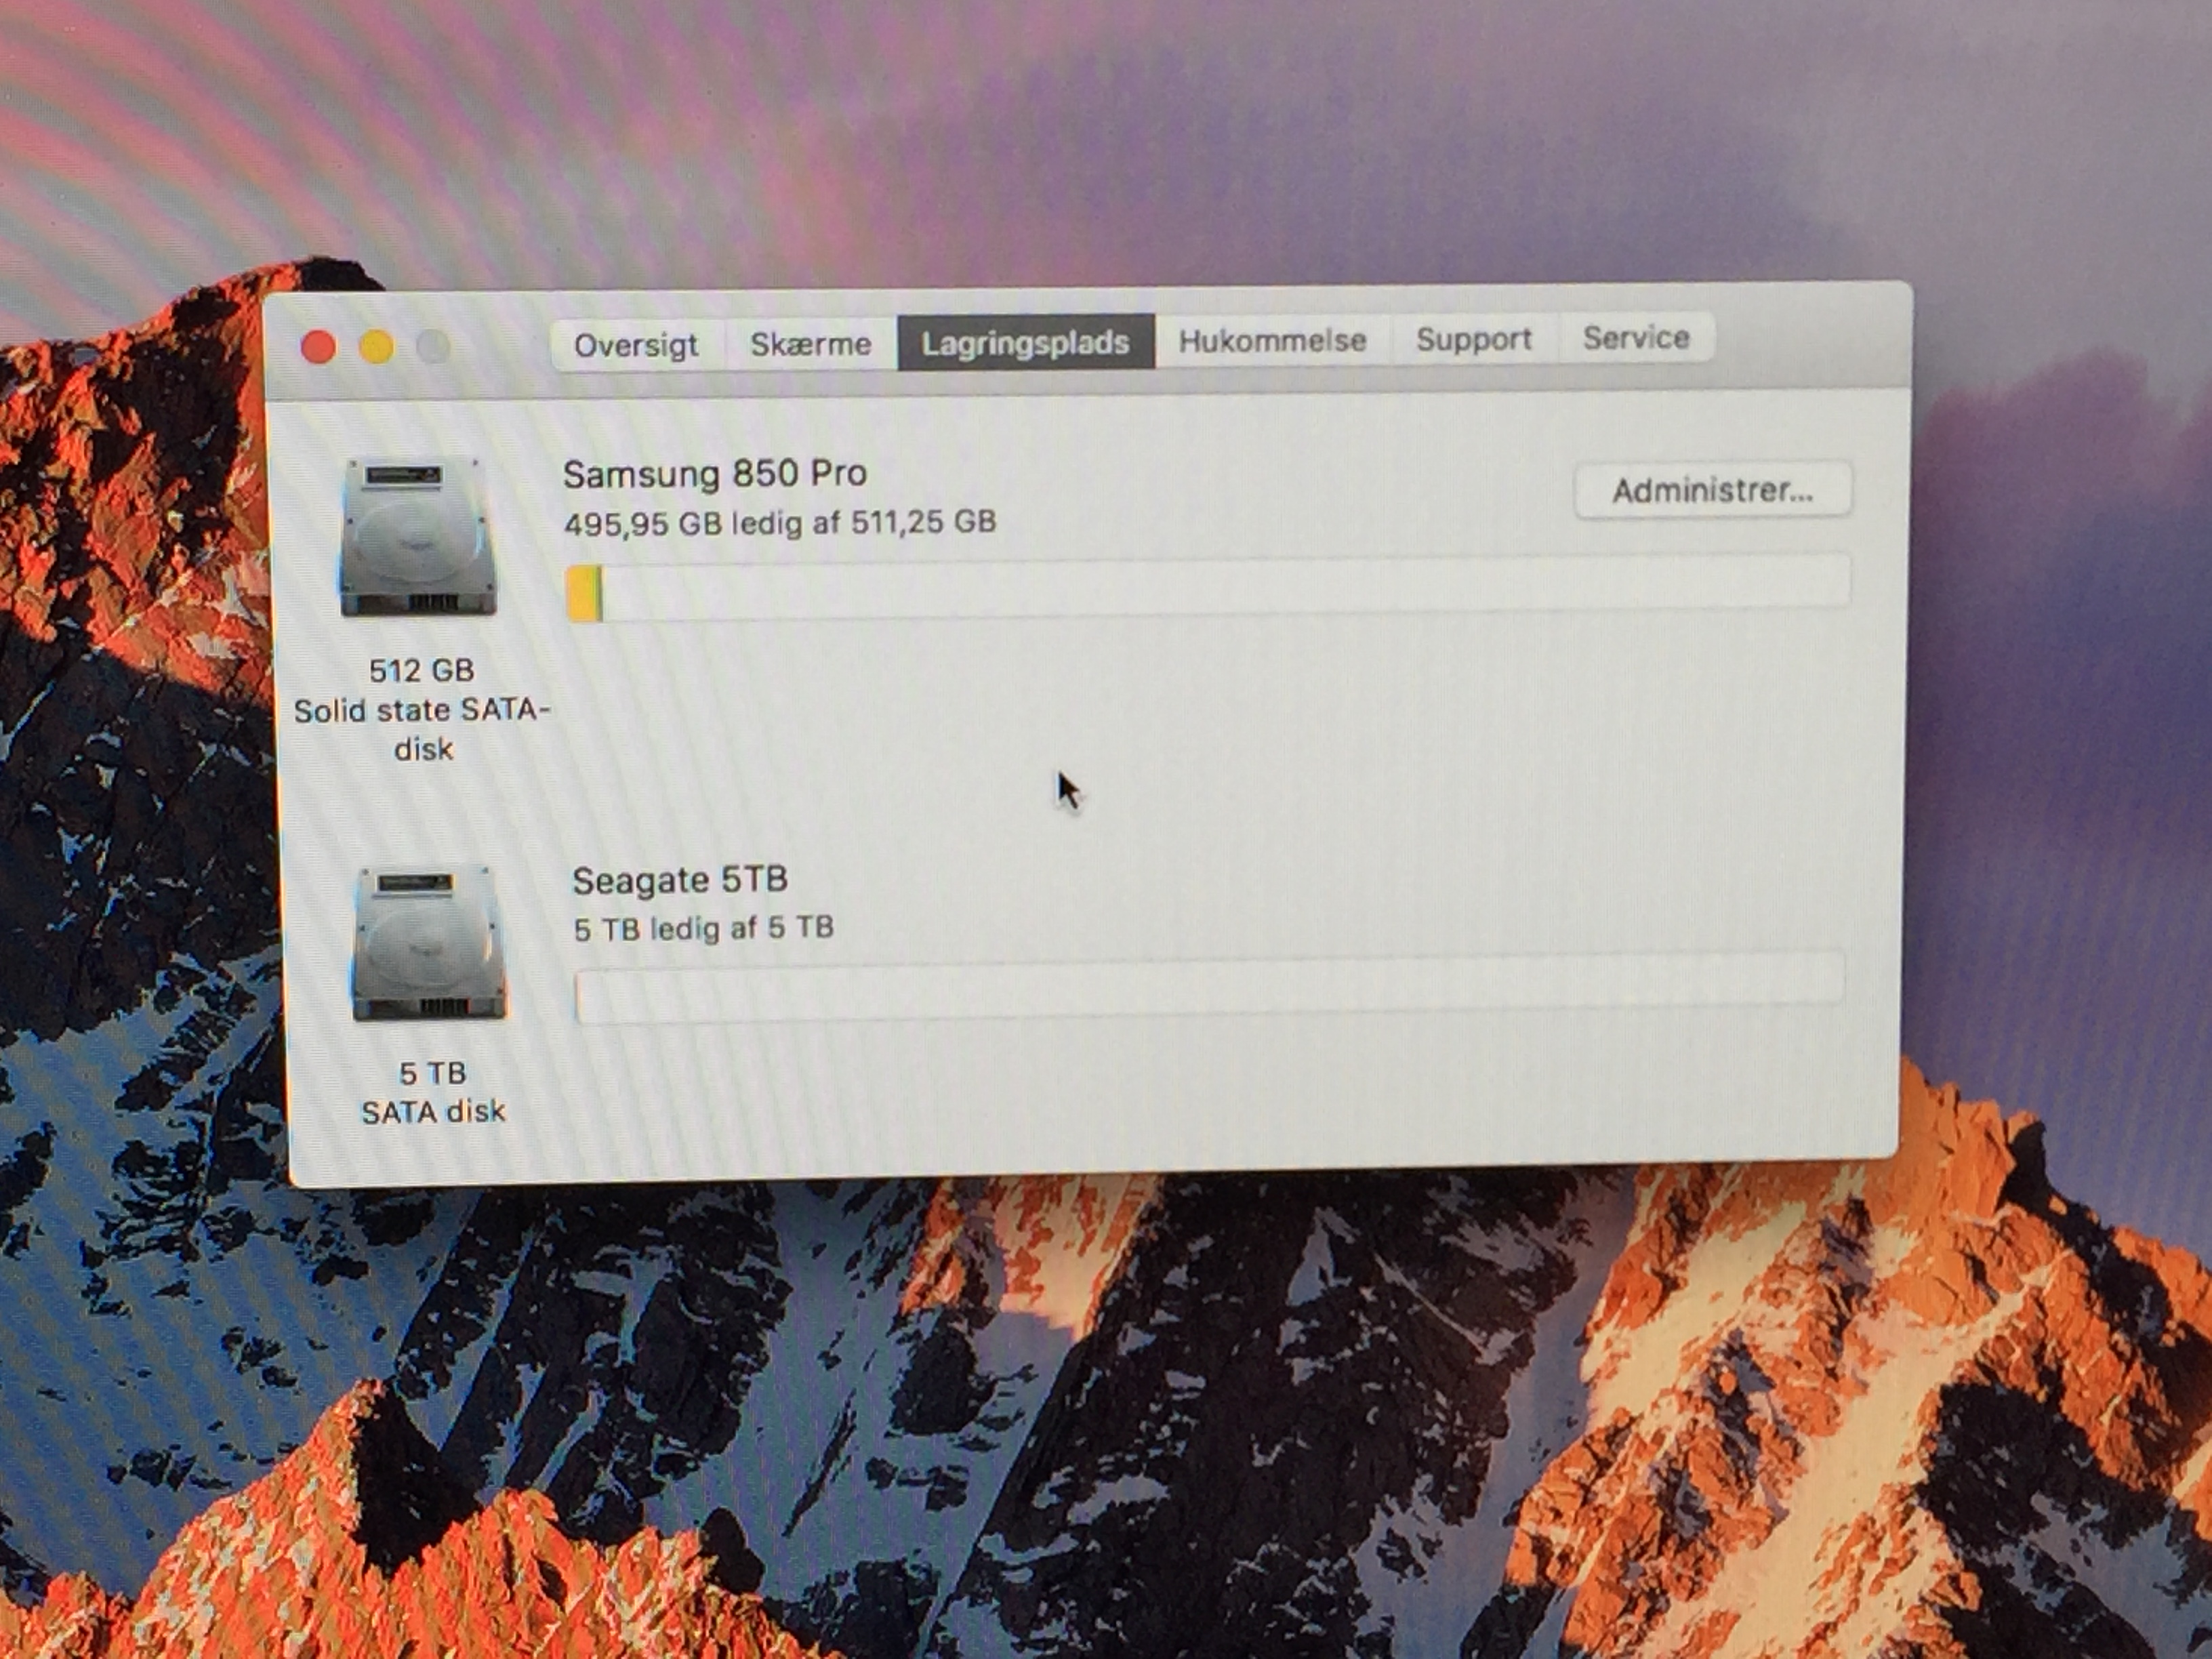Click the yellow minimize window button
The image size is (2212, 1659).
point(377,347)
